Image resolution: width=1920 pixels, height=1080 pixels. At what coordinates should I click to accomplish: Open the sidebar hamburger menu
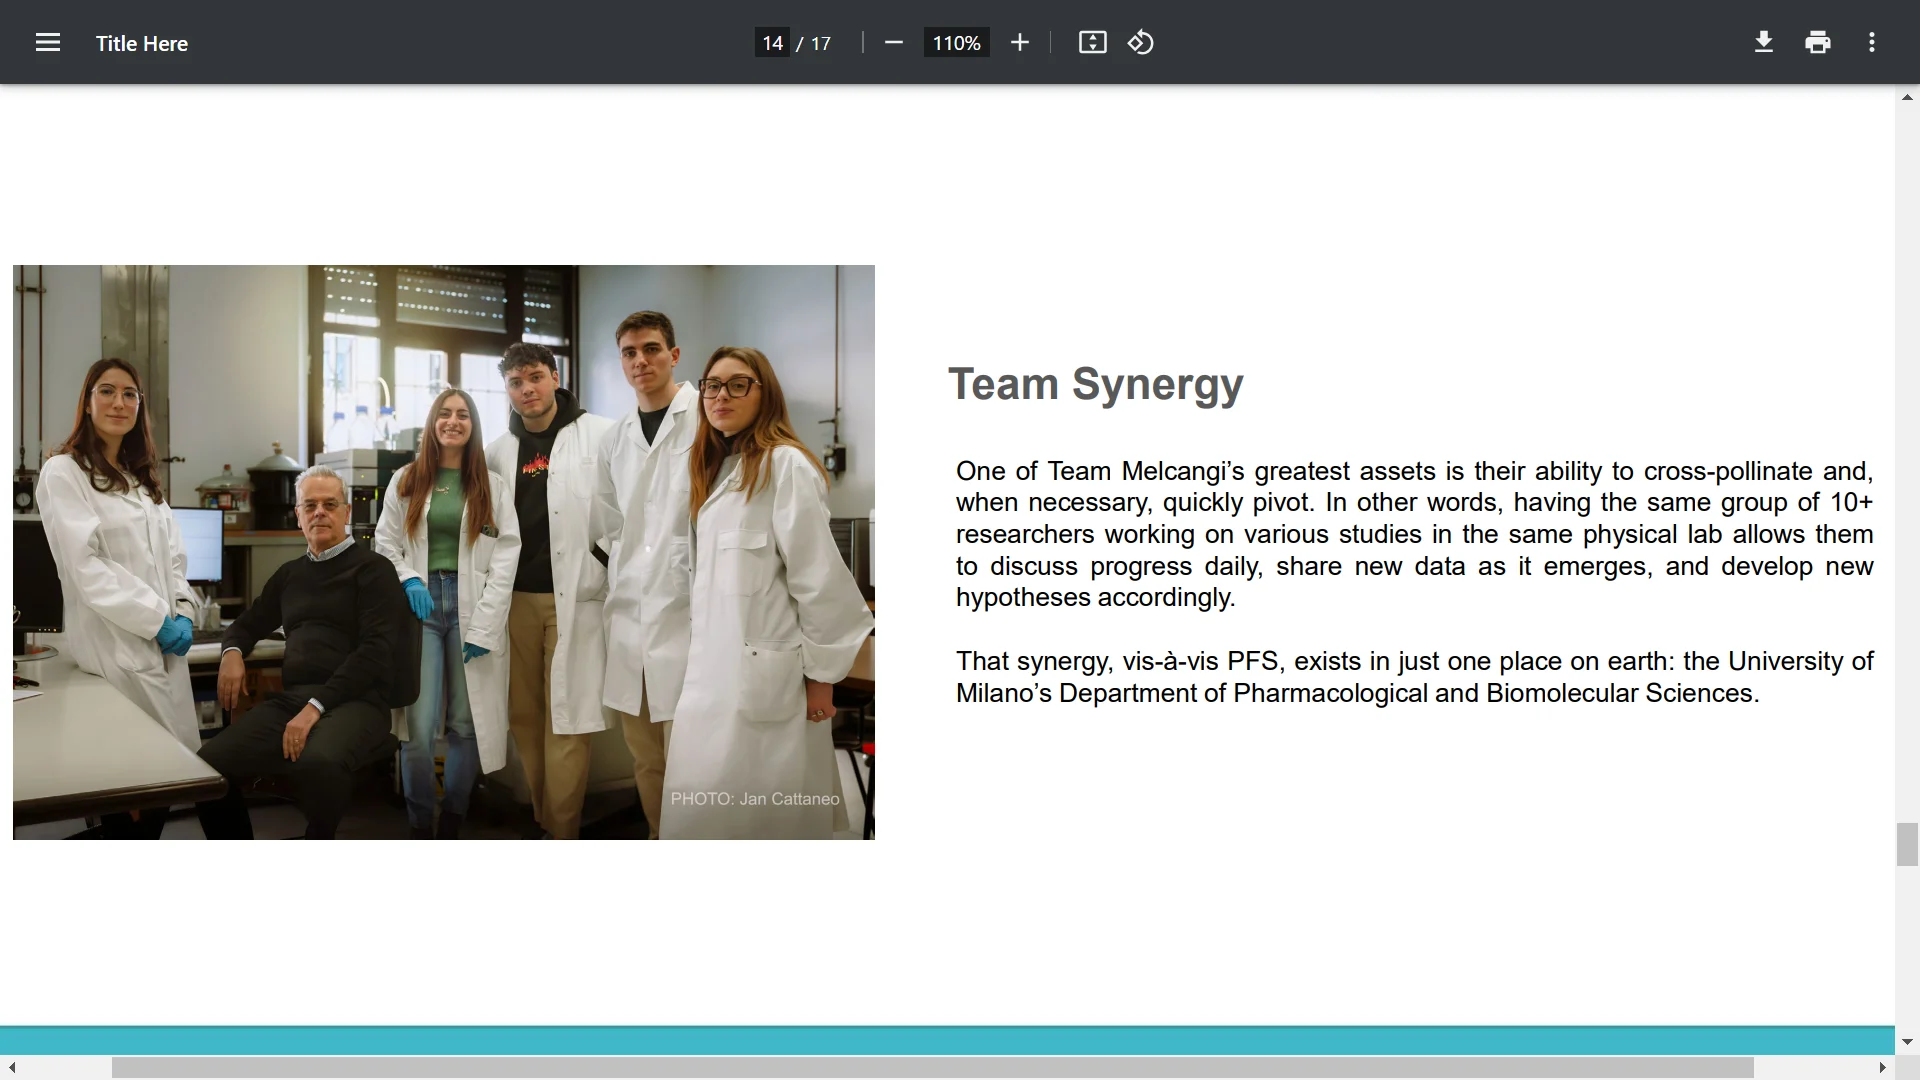[48, 43]
